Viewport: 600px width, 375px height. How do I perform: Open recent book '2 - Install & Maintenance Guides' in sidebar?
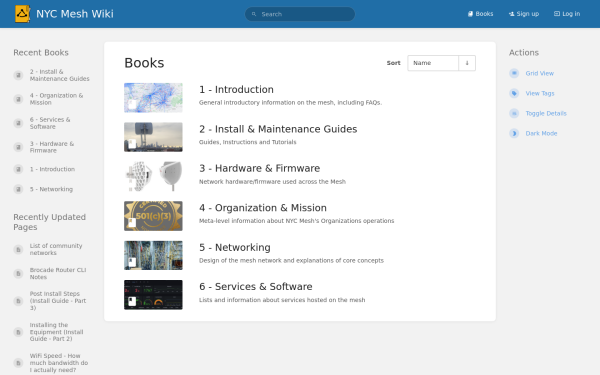click(x=60, y=75)
